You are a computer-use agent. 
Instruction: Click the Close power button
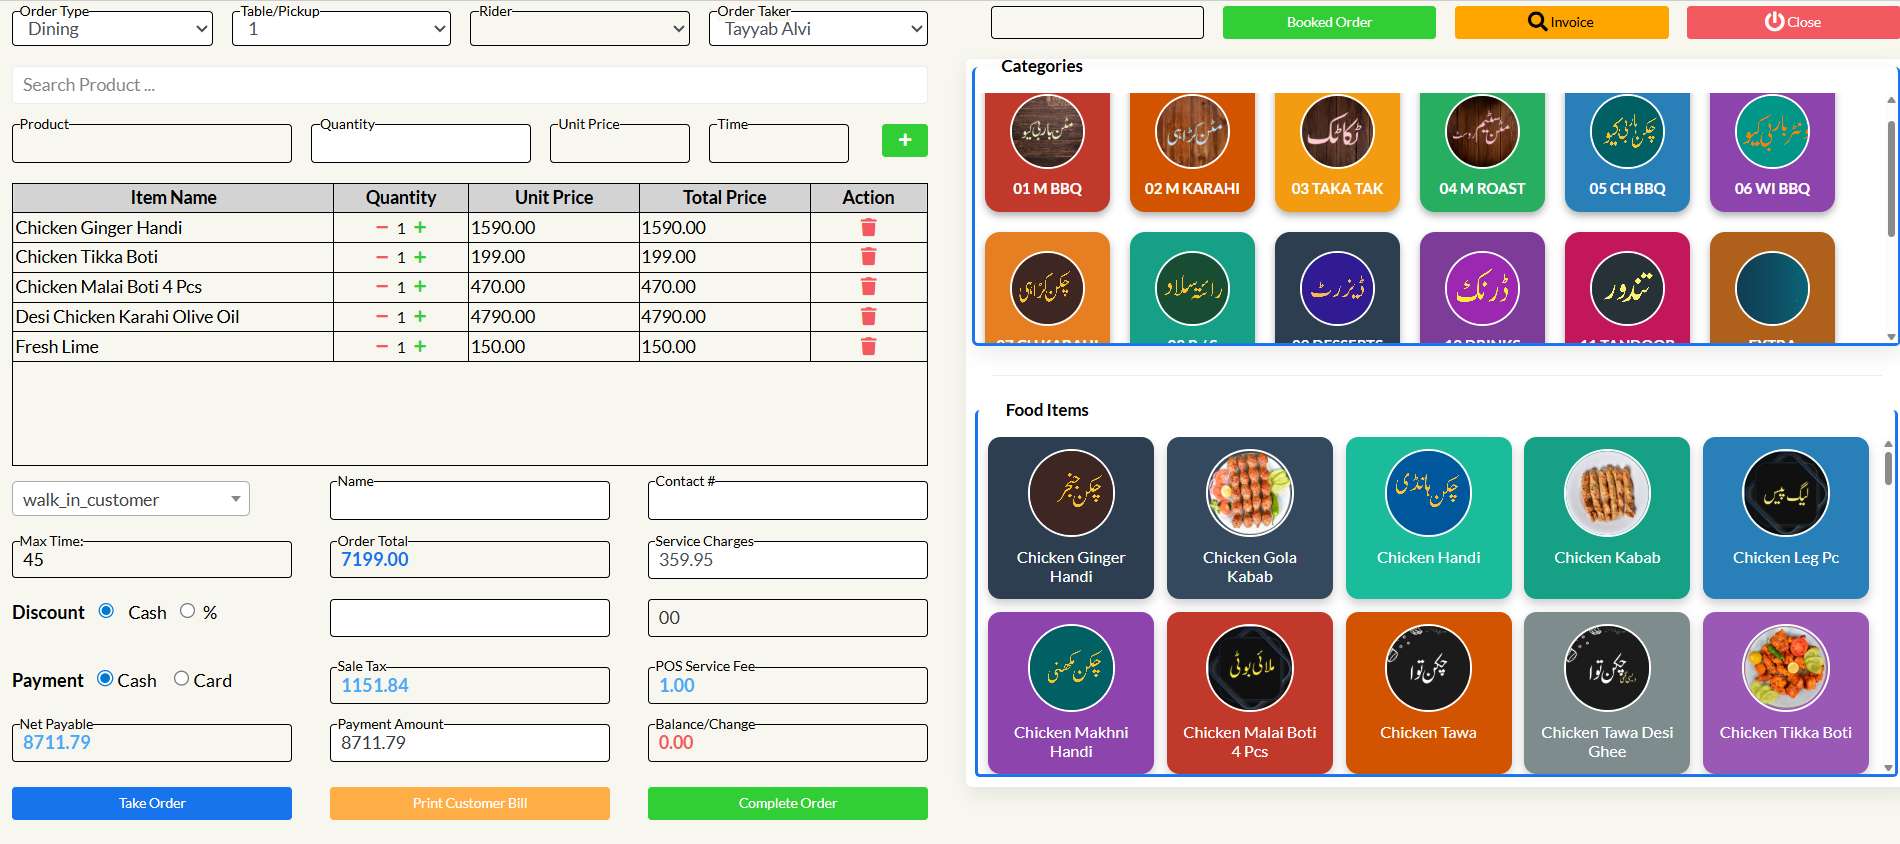(1793, 22)
